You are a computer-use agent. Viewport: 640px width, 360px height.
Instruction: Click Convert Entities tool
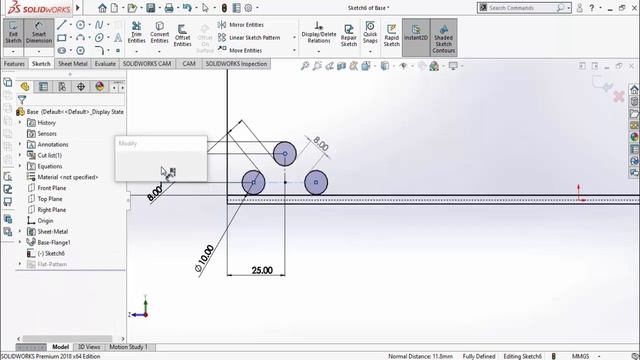[160, 33]
